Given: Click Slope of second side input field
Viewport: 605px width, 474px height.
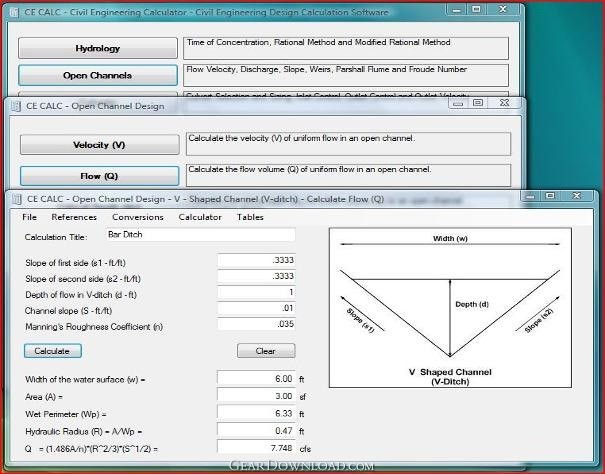Looking at the screenshot, I should [256, 276].
